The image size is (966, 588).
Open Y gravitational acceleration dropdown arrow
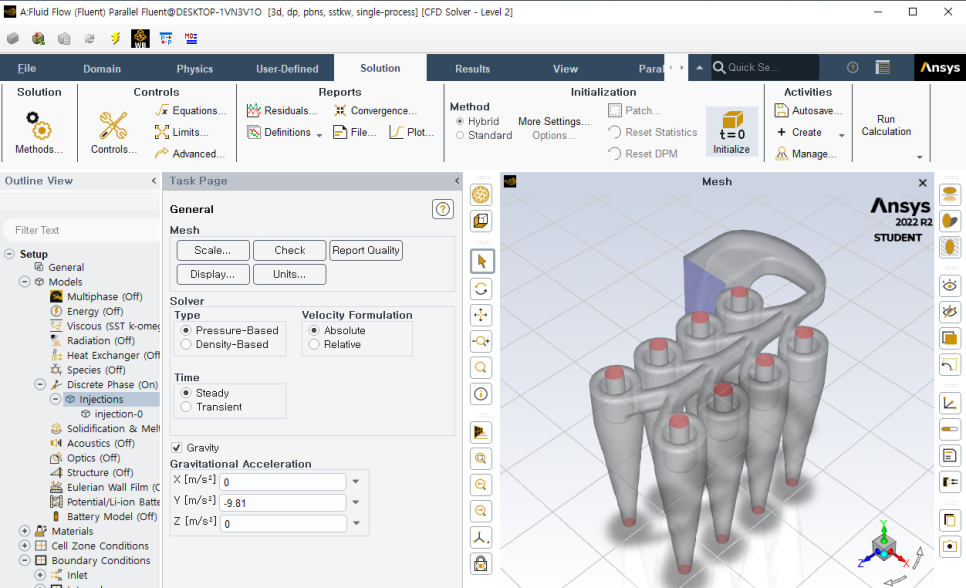click(356, 502)
